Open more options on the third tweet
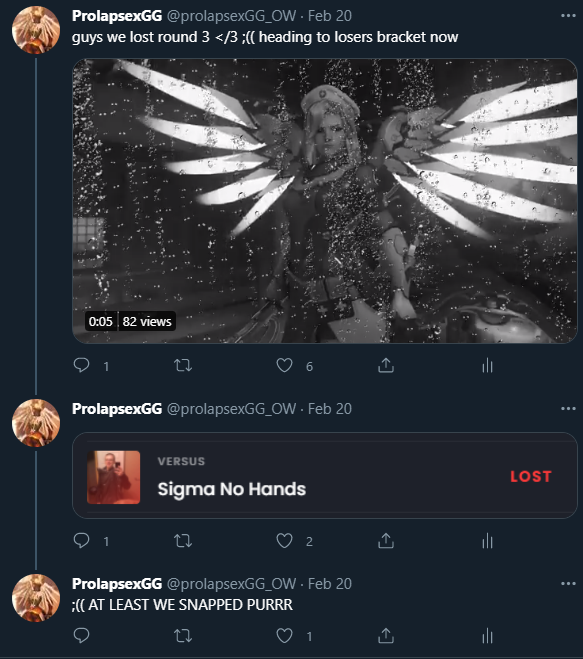Viewport: 583px width, 659px height. 568,583
